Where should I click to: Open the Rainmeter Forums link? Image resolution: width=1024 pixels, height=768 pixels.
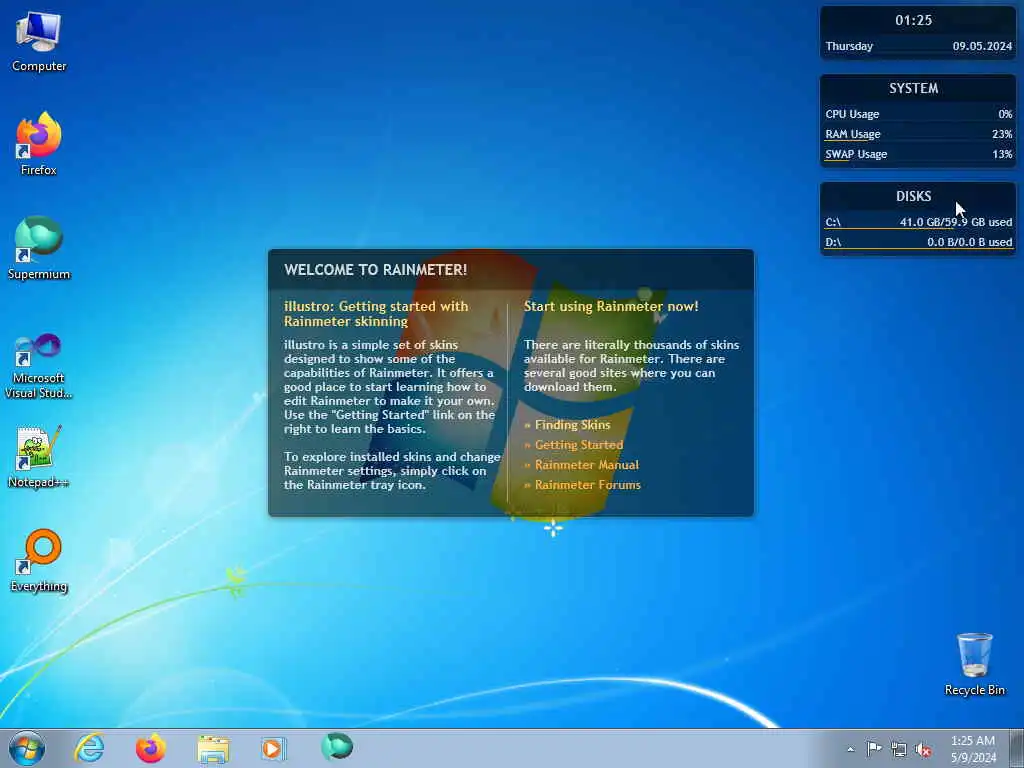click(587, 485)
